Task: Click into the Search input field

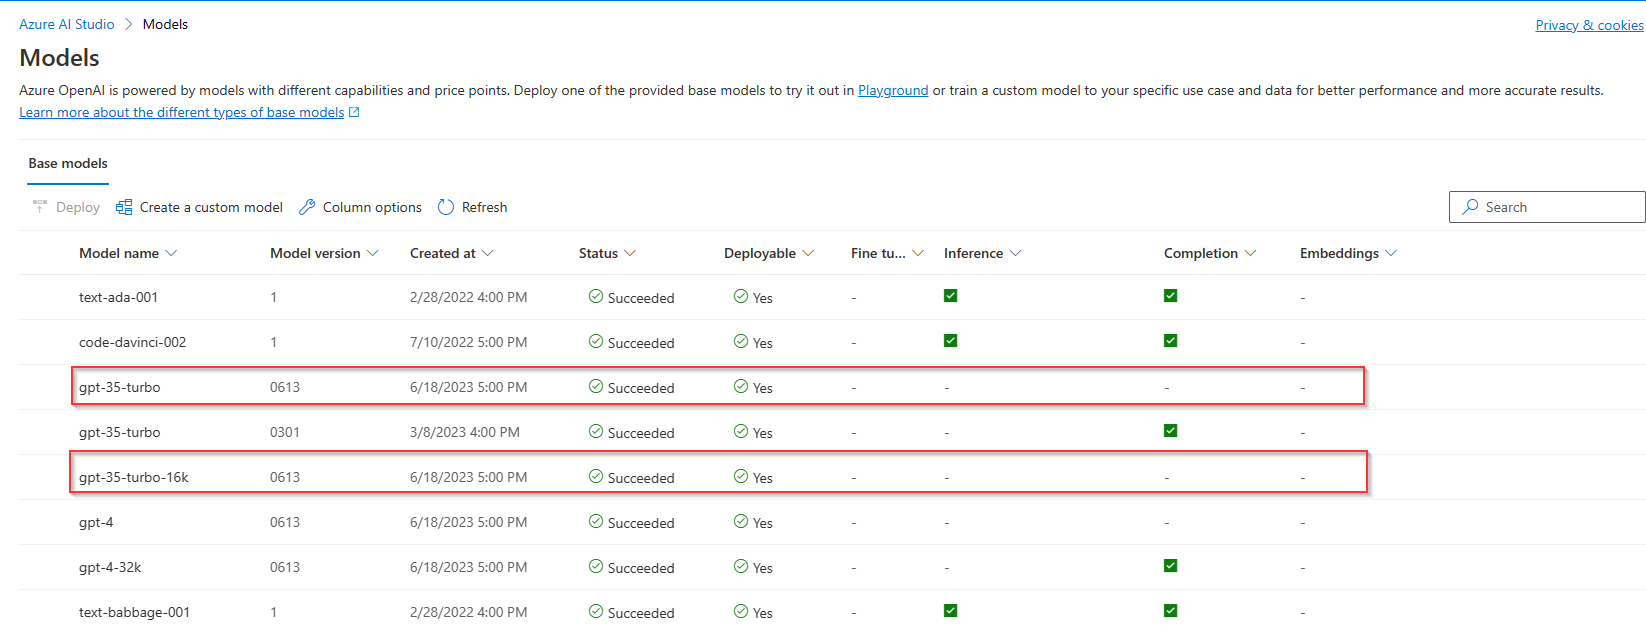Action: pyautogui.click(x=1547, y=207)
